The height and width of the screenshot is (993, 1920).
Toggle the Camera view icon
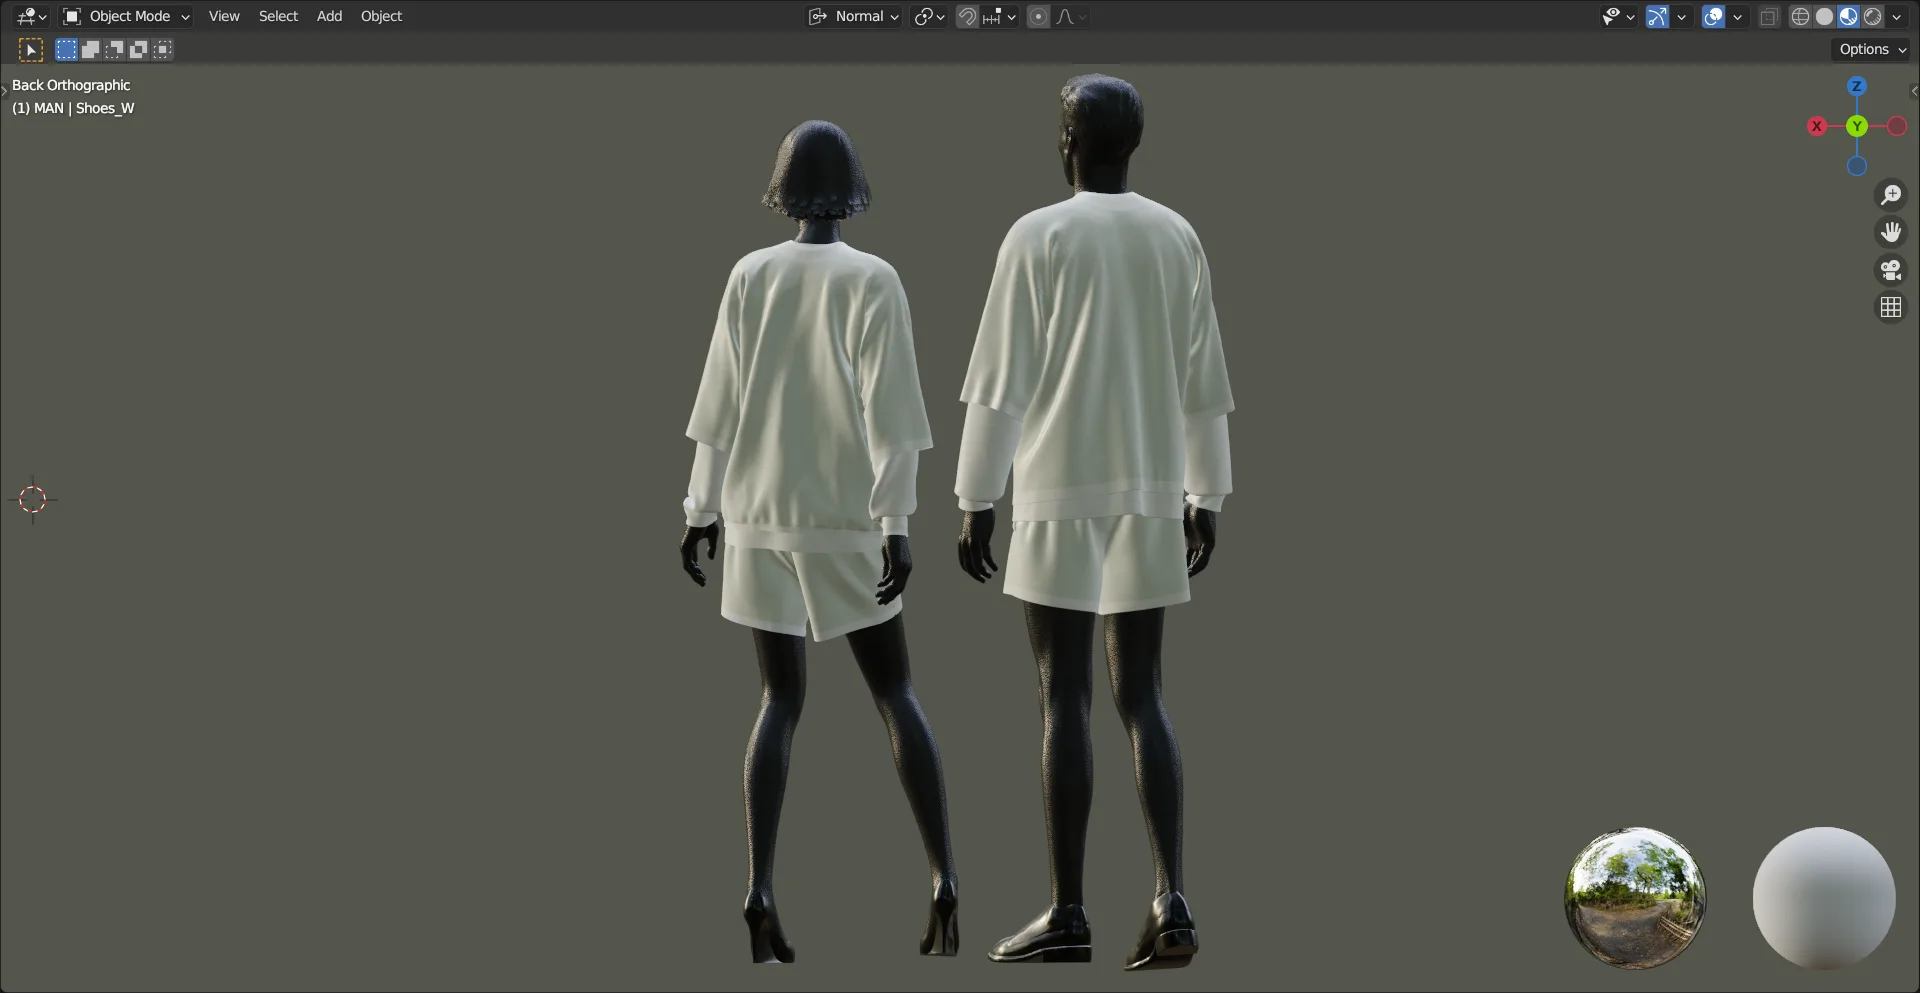(x=1891, y=269)
